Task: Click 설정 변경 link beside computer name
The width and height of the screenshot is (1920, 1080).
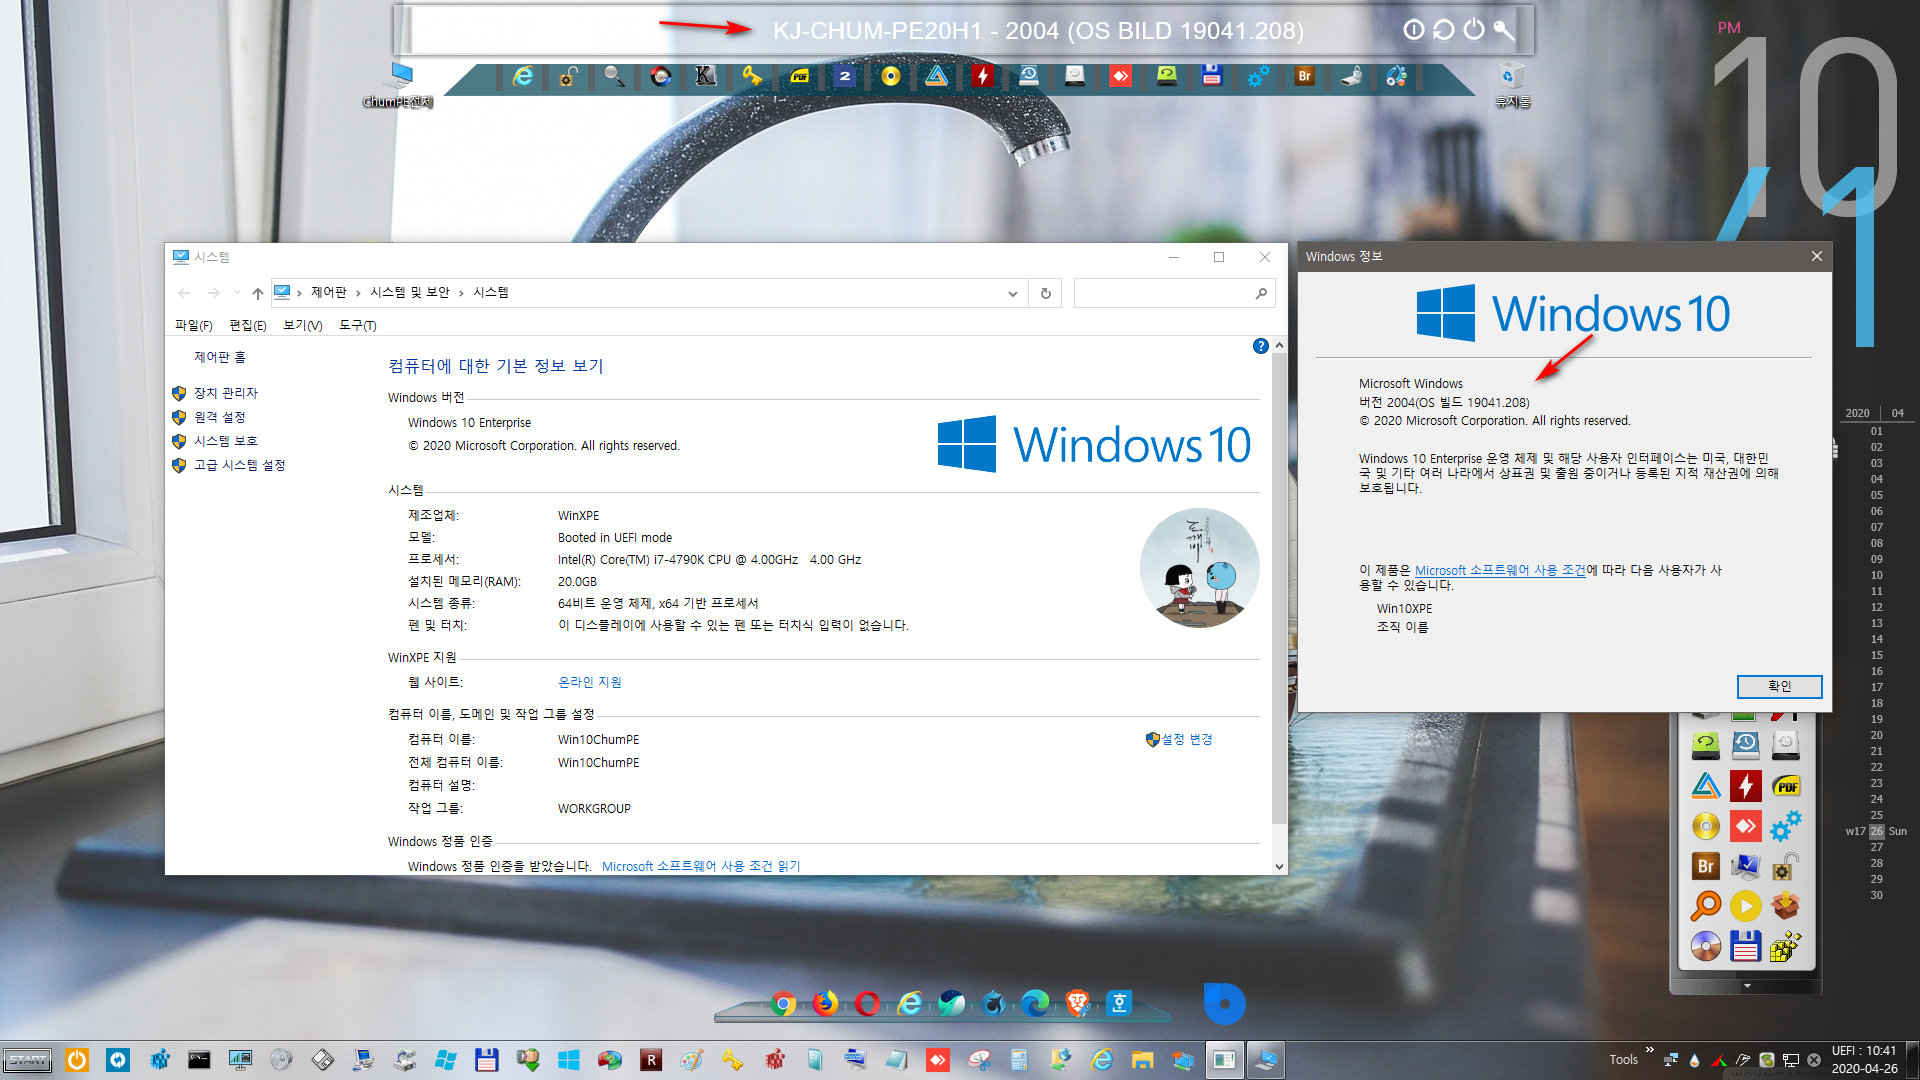Action: coord(1186,739)
